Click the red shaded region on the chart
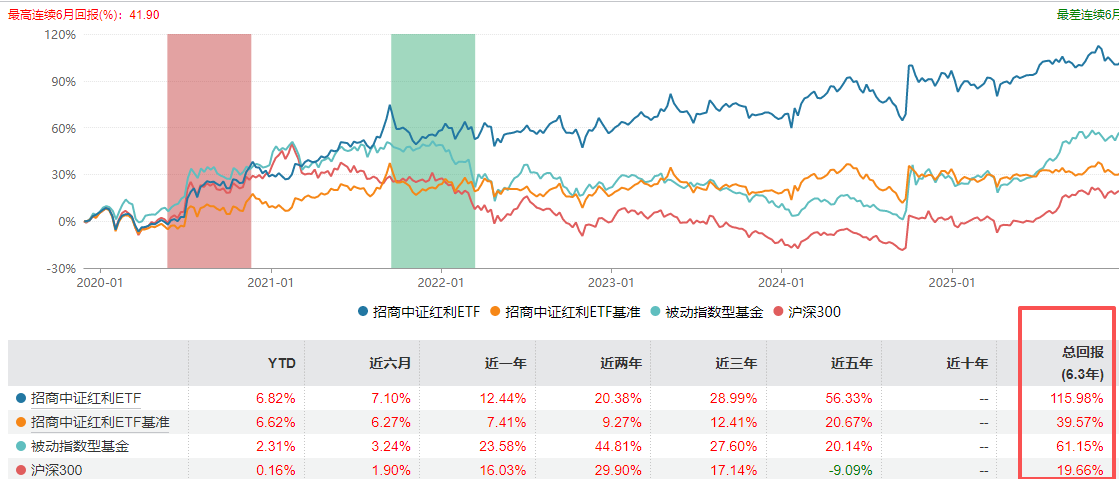The height and width of the screenshot is (479, 1119). pos(209,150)
